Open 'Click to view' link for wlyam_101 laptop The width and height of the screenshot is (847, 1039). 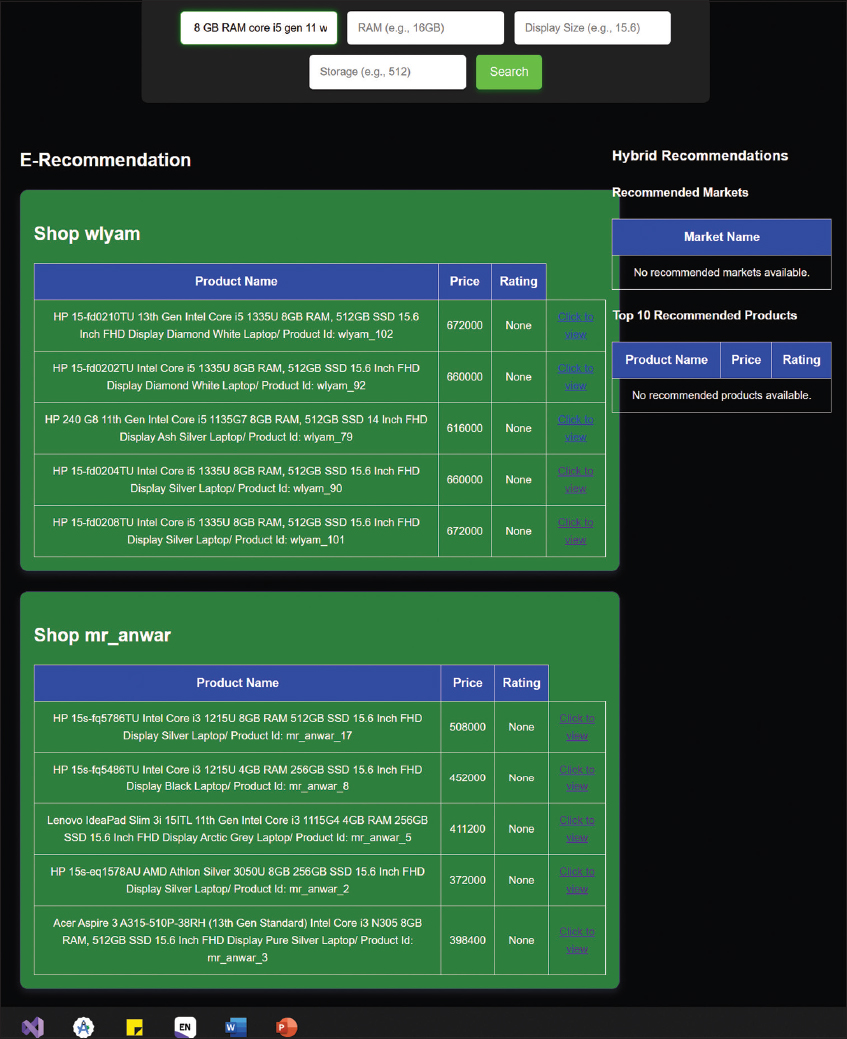(575, 531)
